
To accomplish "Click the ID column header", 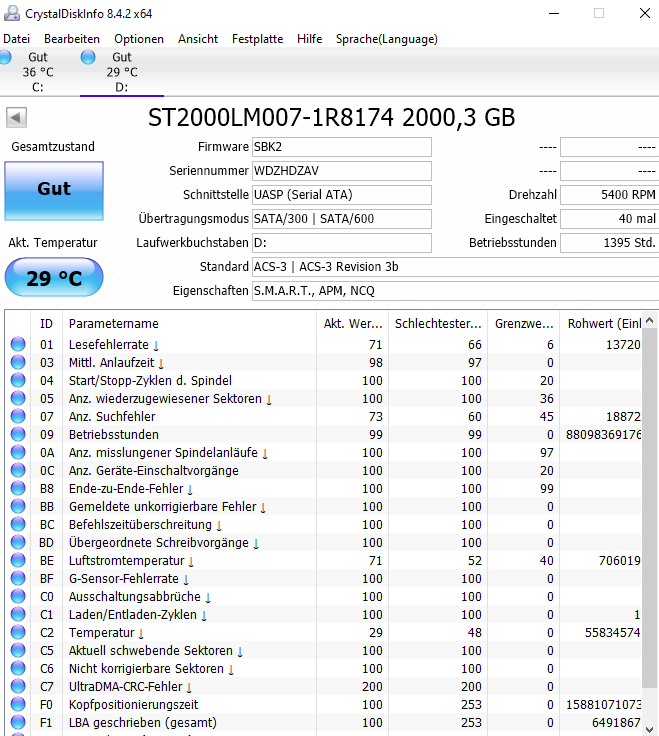I will point(46,323).
